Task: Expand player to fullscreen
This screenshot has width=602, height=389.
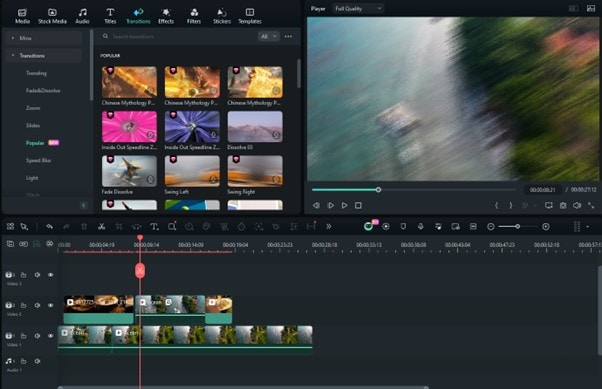Action: pos(591,205)
